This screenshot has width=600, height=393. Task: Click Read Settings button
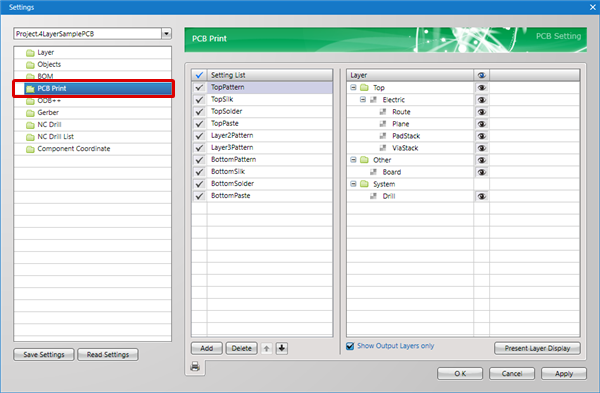pyautogui.click(x=108, y=355)
